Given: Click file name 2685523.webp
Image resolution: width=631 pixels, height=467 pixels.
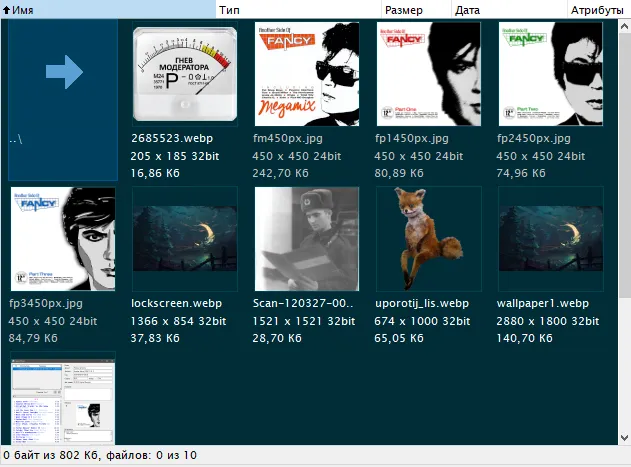Looking at the screenshot, I should pyautogui.click(x=172, y=138).
